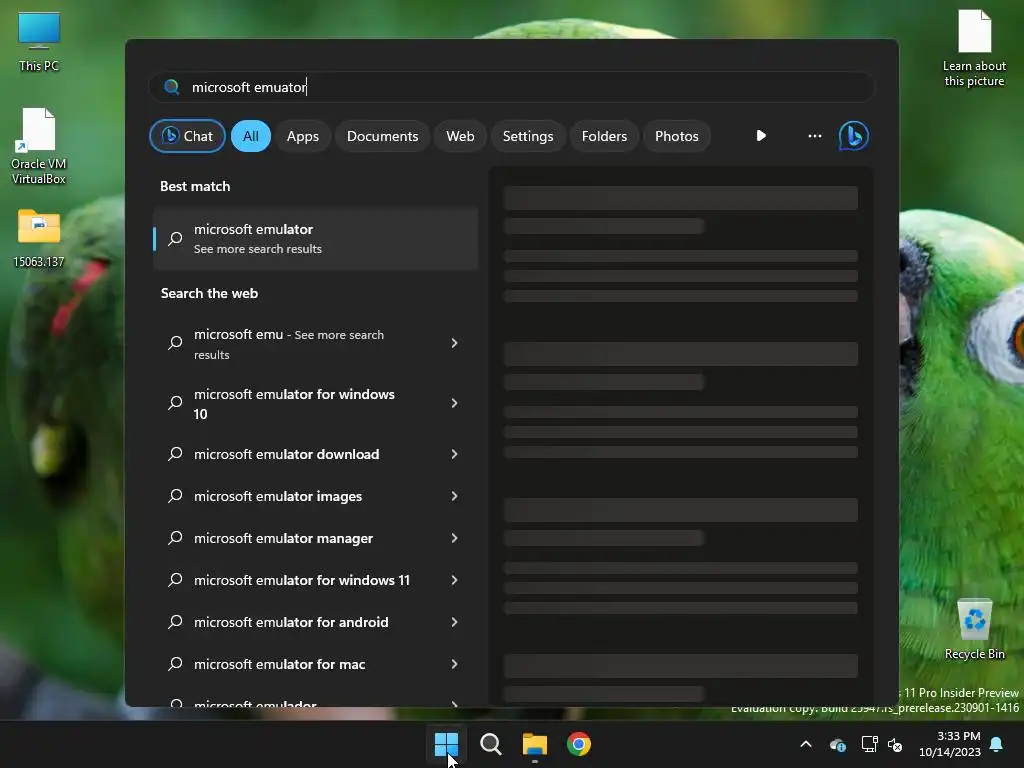Click the 3:33 PM clock and date
The width and height of the screenshot is (1024, 768).
click(x=950, y=744)
